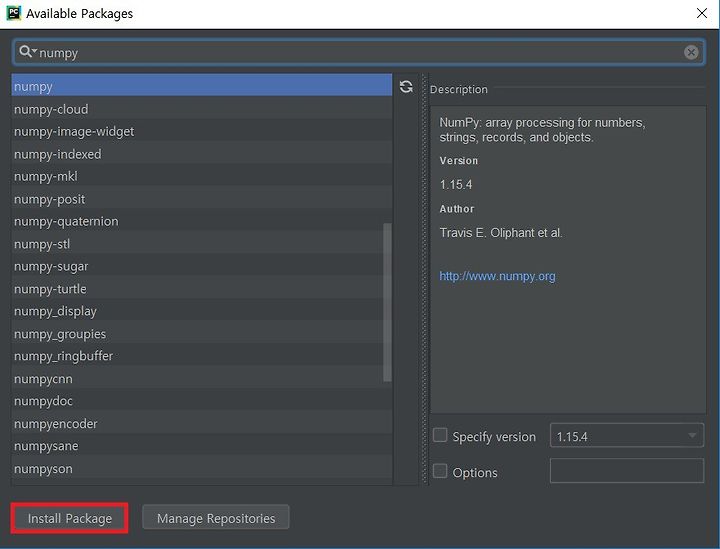Select numpy-quaternion package

(202, 221)
